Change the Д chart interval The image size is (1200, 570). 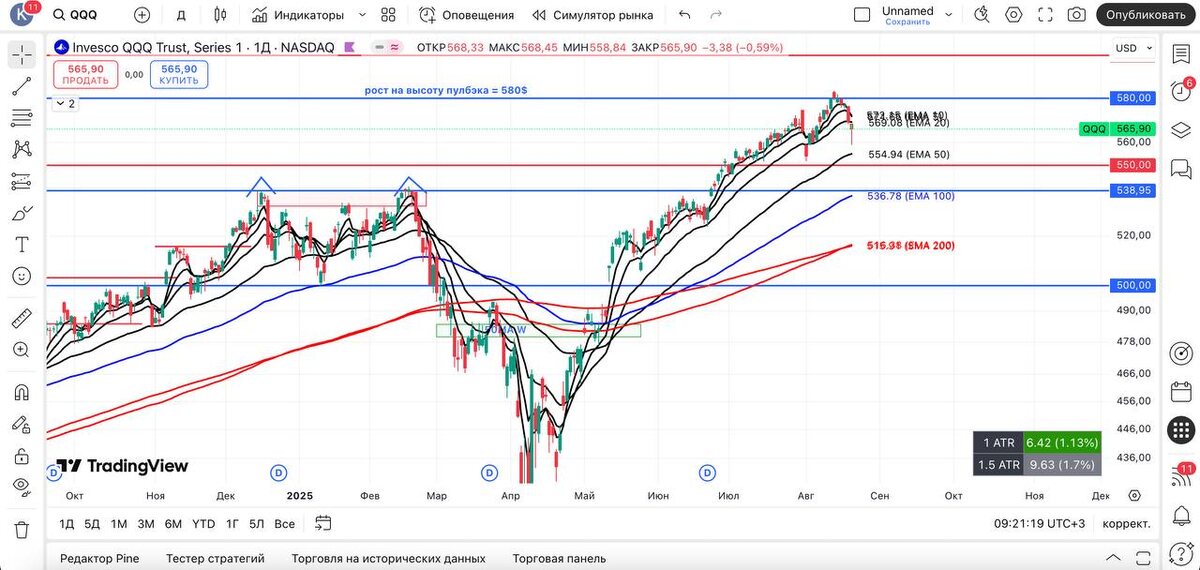click(181, 15)
